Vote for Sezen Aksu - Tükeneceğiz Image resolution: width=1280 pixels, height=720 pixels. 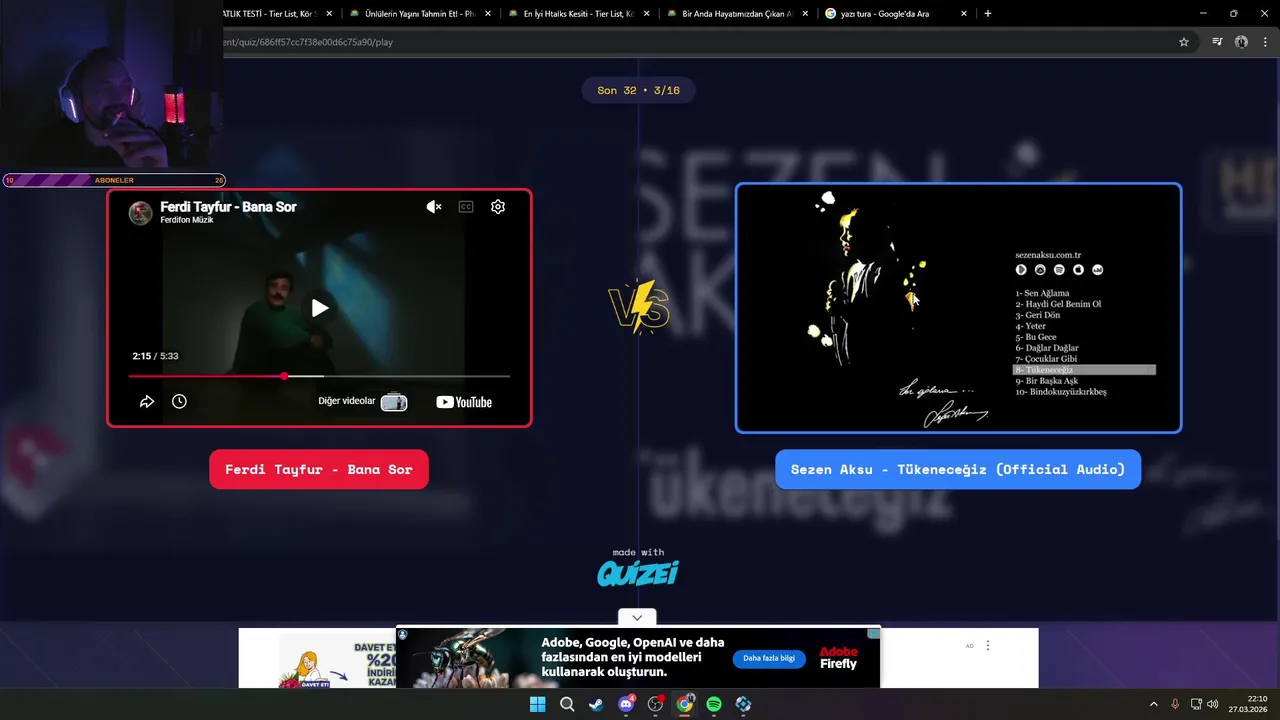coord(958,469)
